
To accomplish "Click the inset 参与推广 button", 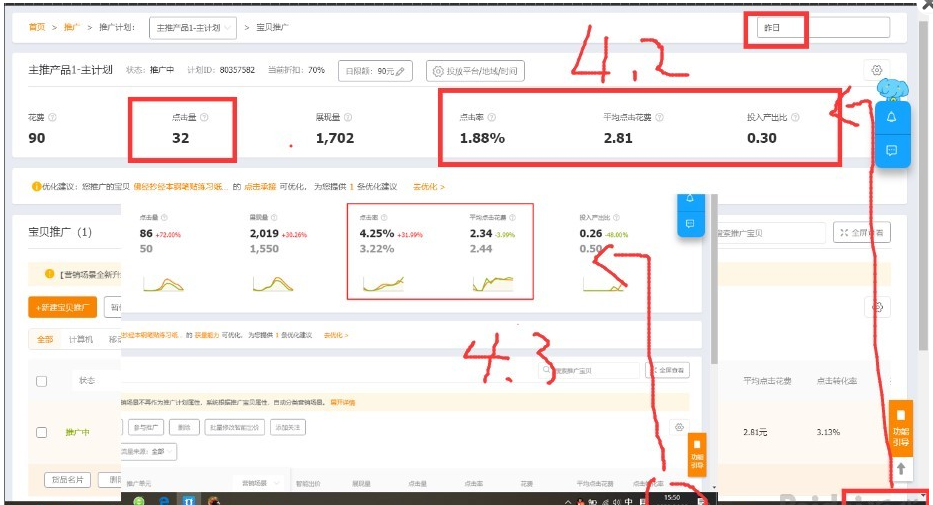I will [146, 428].
